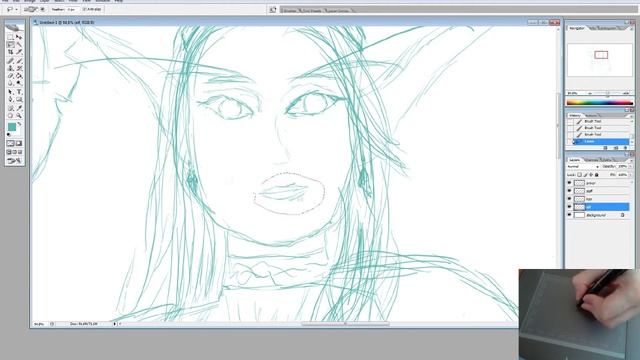Select the Zoom tool in toolbox

(x=19, y=116)
